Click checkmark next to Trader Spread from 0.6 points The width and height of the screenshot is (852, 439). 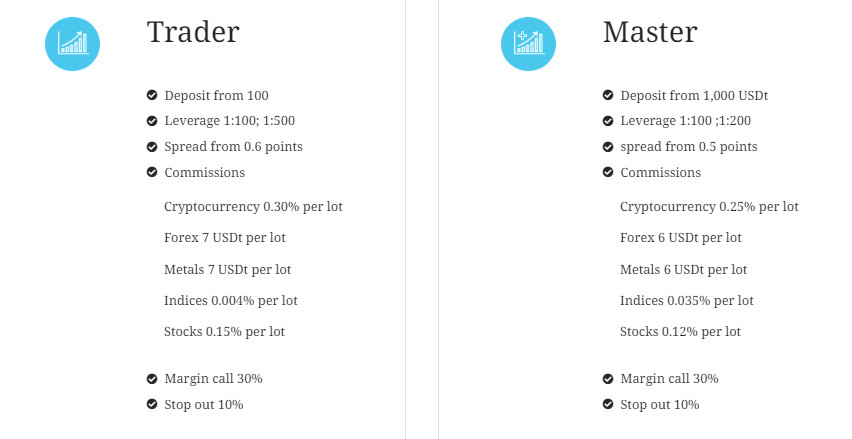coord(152,147)
